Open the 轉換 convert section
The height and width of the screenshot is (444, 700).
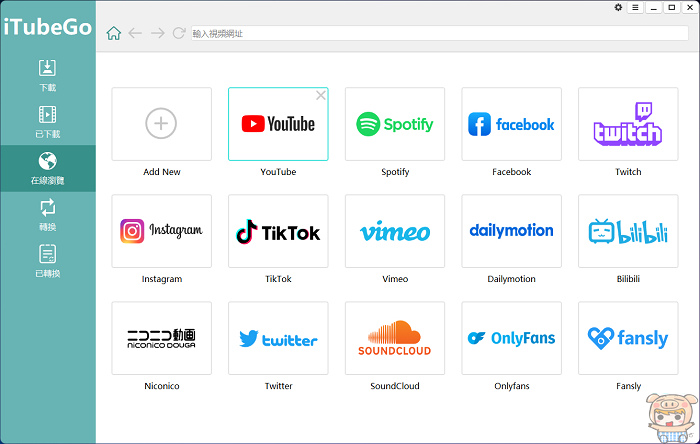(47, 215)
